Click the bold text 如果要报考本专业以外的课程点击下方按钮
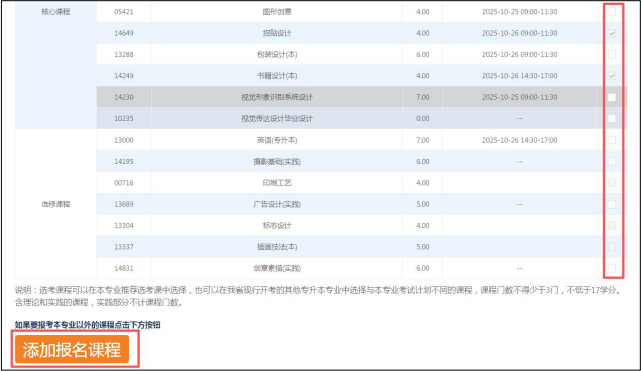This screenshot has height=371, width=641. 87,325
